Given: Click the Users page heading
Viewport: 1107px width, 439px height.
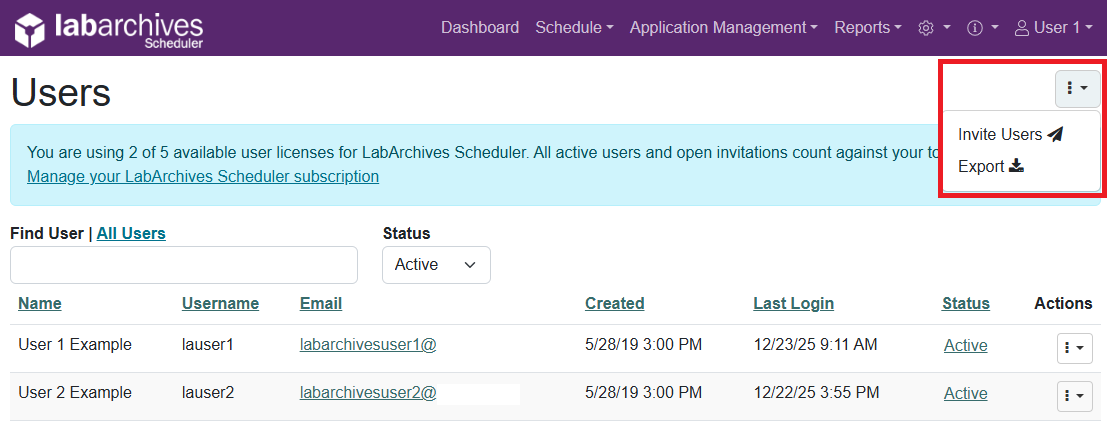Looking at the screenshot, I should (61, 92).
